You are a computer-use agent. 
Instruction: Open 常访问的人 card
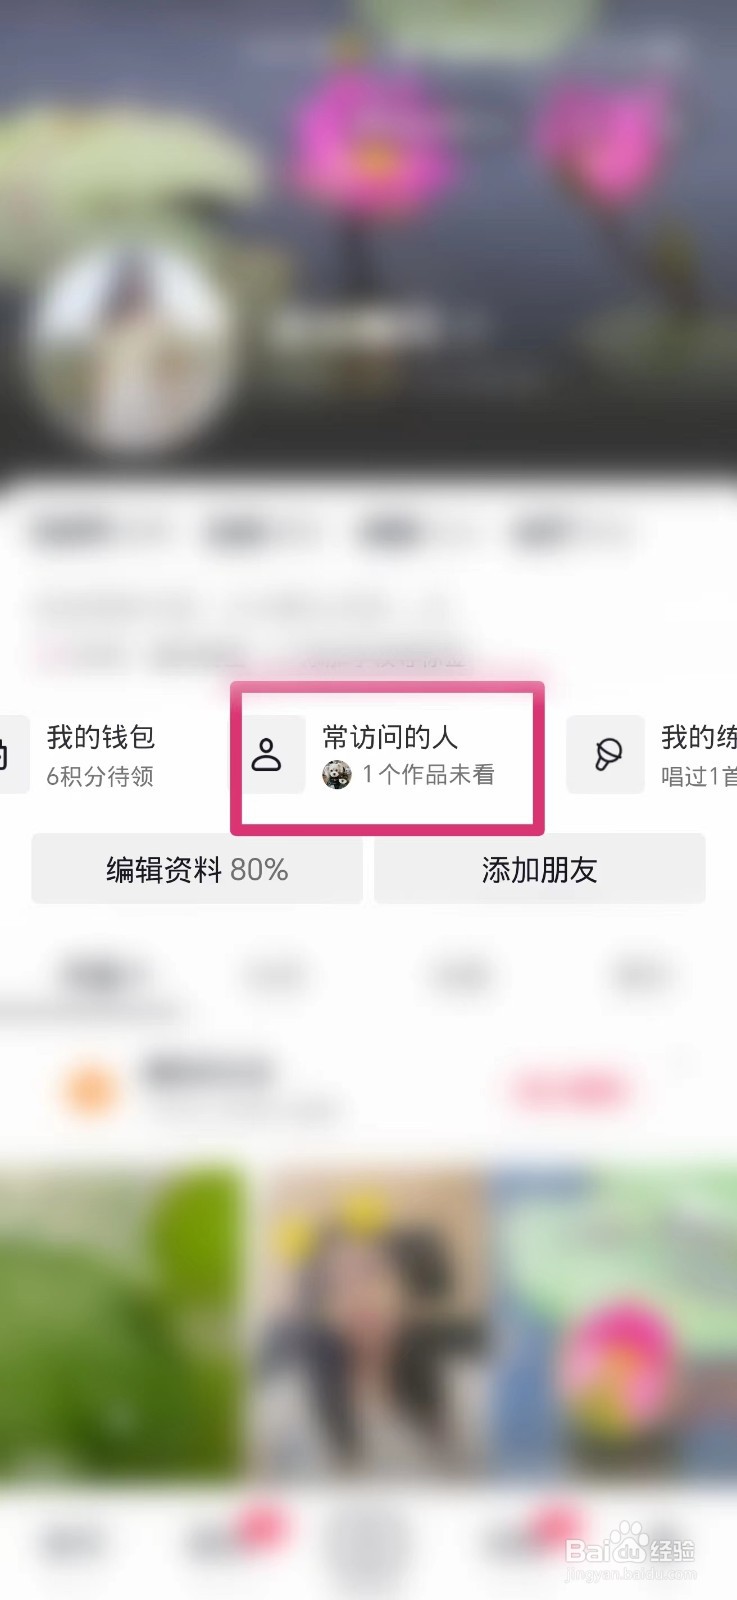387,756
